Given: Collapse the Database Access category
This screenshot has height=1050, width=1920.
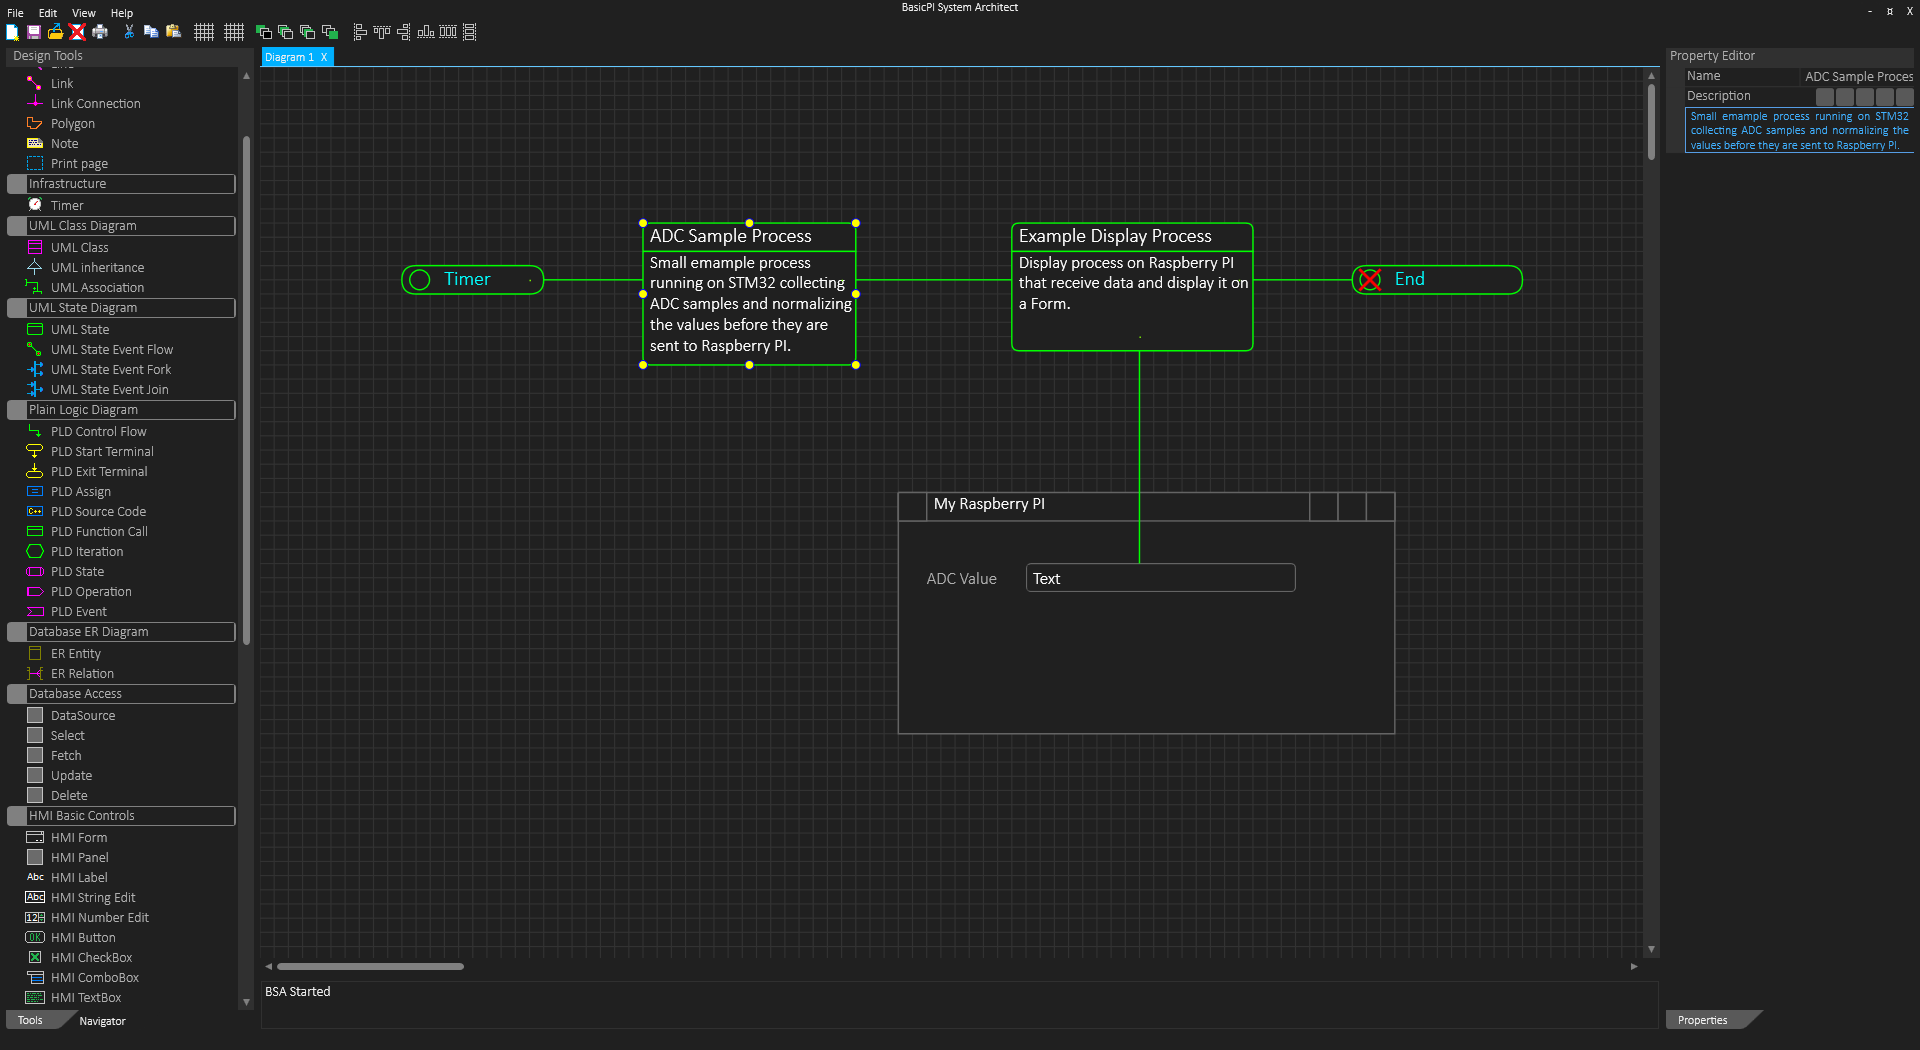Looking at the screenshot, I should 121,694.
